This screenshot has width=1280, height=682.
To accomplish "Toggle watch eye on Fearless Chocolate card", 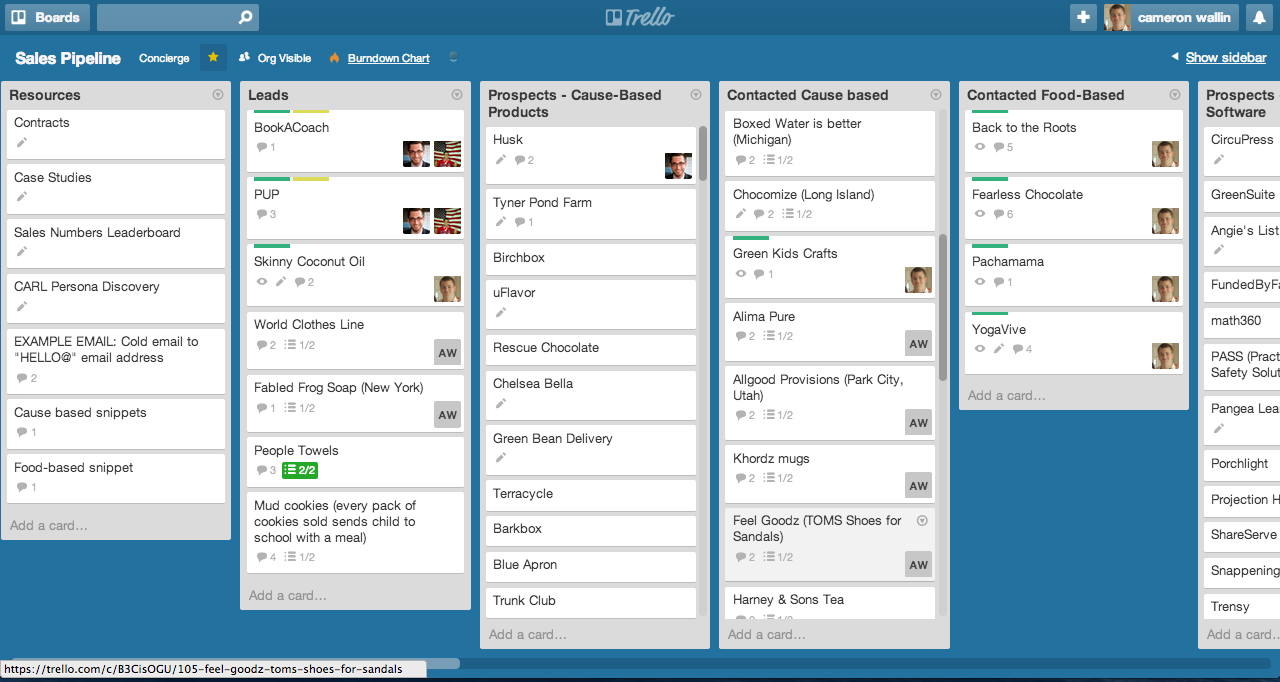I will click(x=980, y=214).
